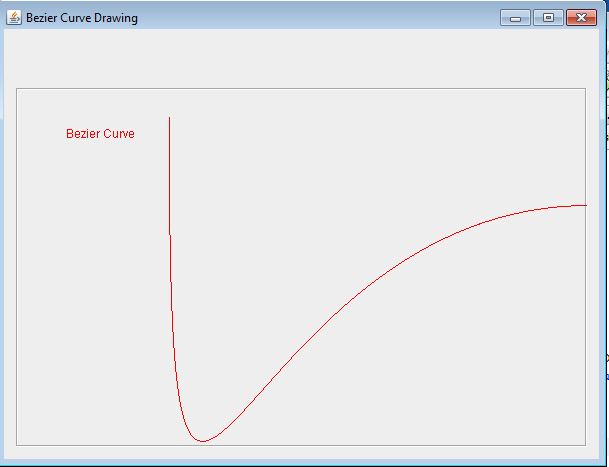Click the red "Bezier Curve" label
The width and height of the screenshot is (609, 467).
[100, 134]
